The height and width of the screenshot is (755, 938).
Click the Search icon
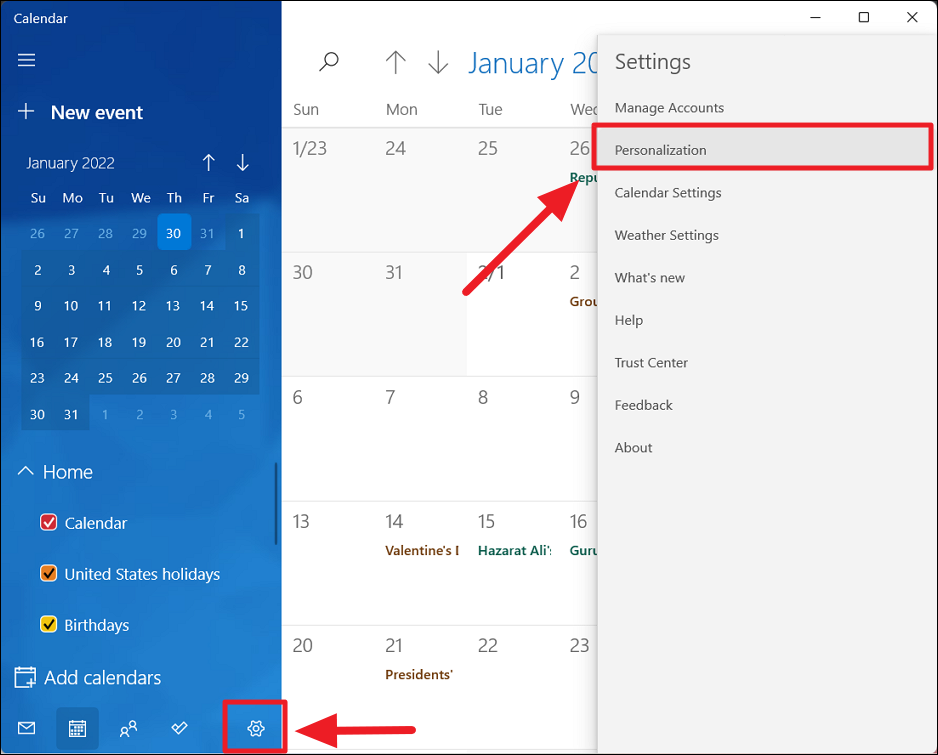329,61
